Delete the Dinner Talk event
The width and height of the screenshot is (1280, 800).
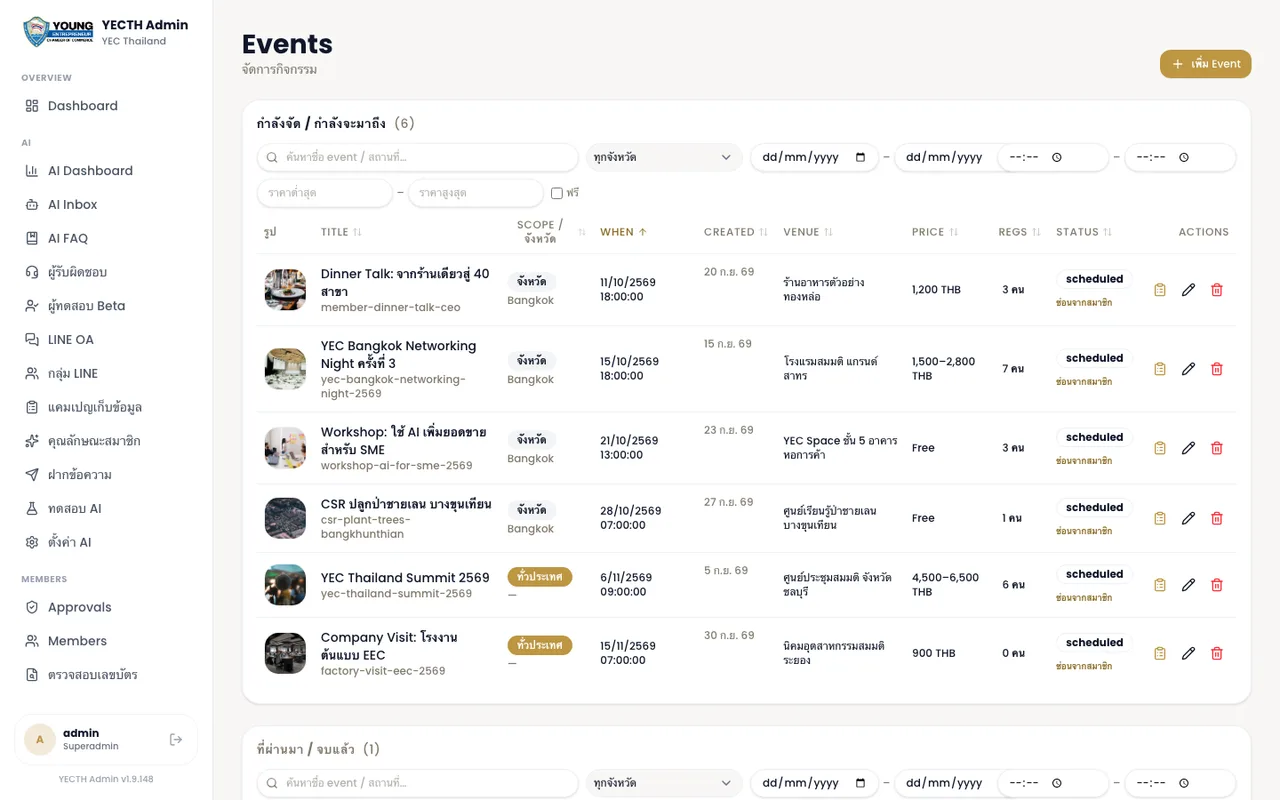[1217, 290]
